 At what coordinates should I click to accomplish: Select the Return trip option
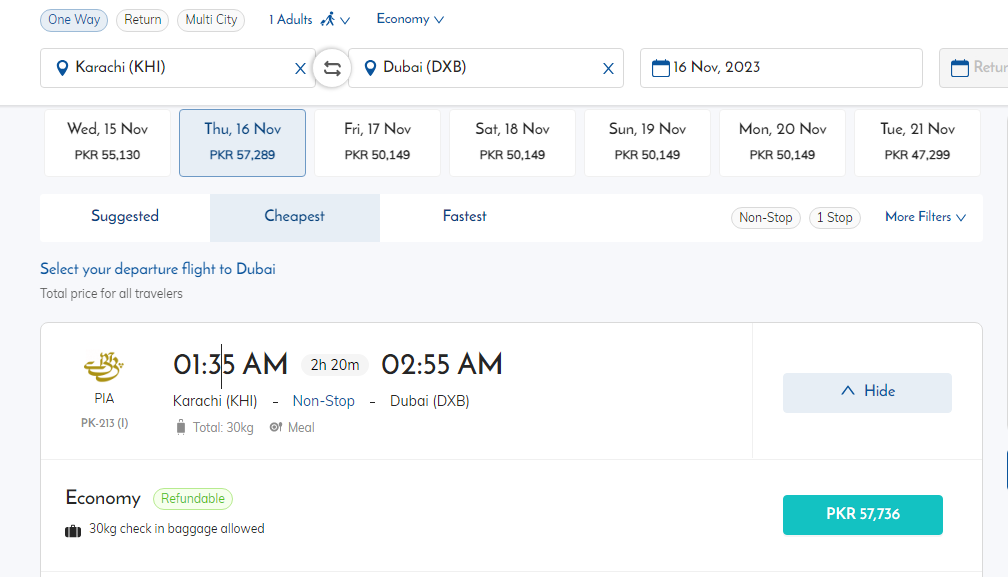(142, 20)
